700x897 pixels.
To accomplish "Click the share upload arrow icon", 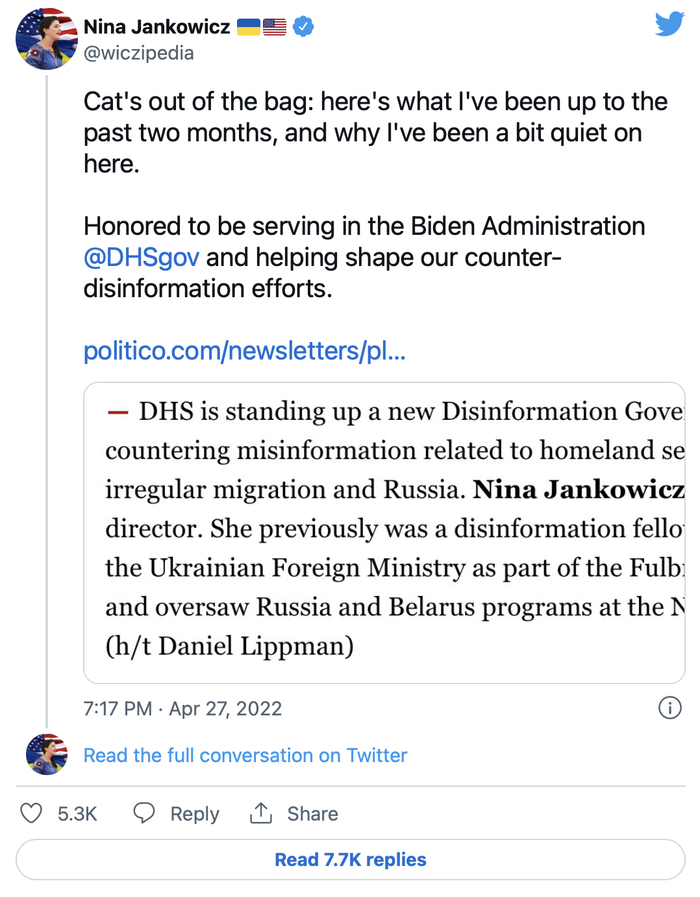I will pos(261,813).
